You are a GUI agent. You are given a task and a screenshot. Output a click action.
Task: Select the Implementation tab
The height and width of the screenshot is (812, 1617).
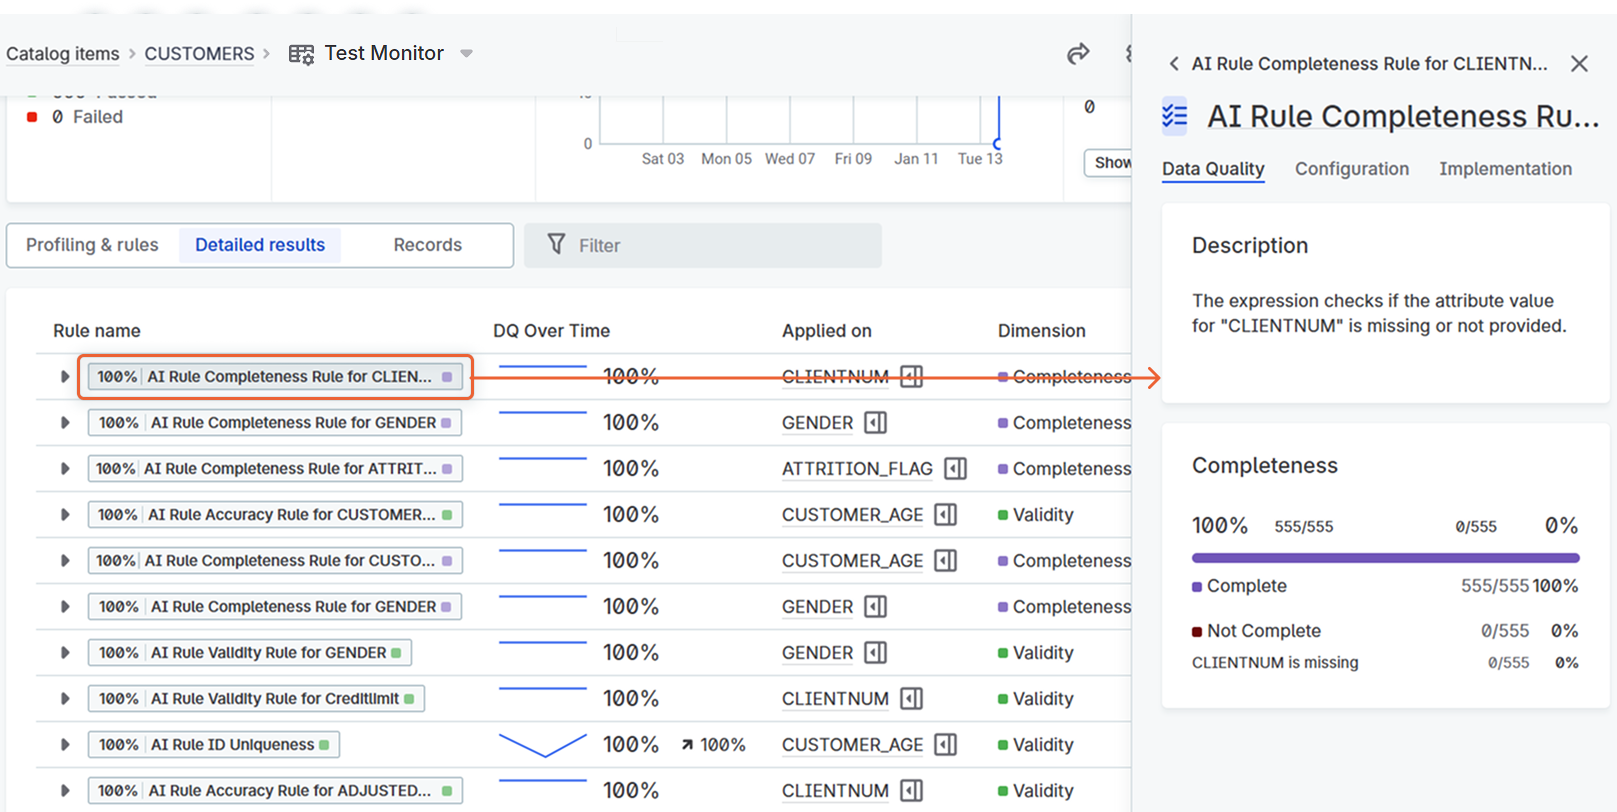click(1505, 169)
